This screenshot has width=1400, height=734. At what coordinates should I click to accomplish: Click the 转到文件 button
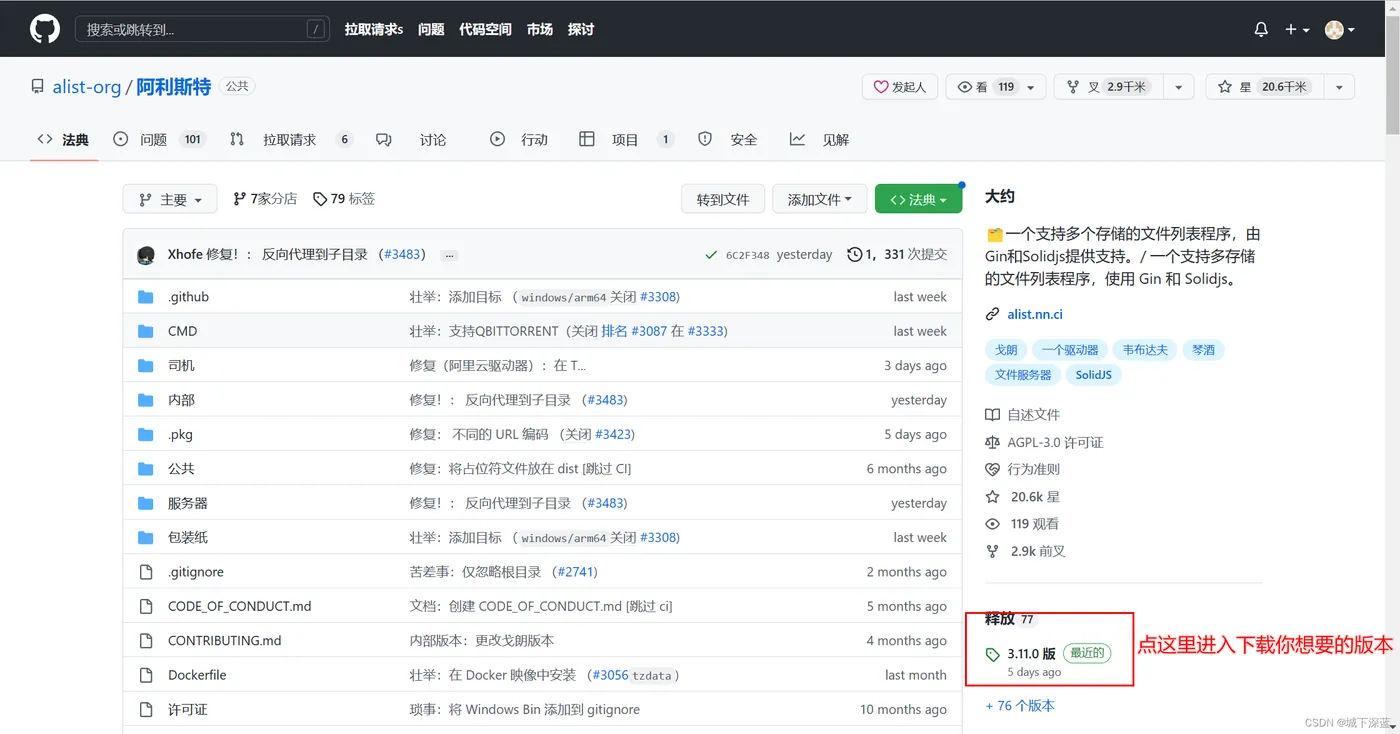point(723,199)
